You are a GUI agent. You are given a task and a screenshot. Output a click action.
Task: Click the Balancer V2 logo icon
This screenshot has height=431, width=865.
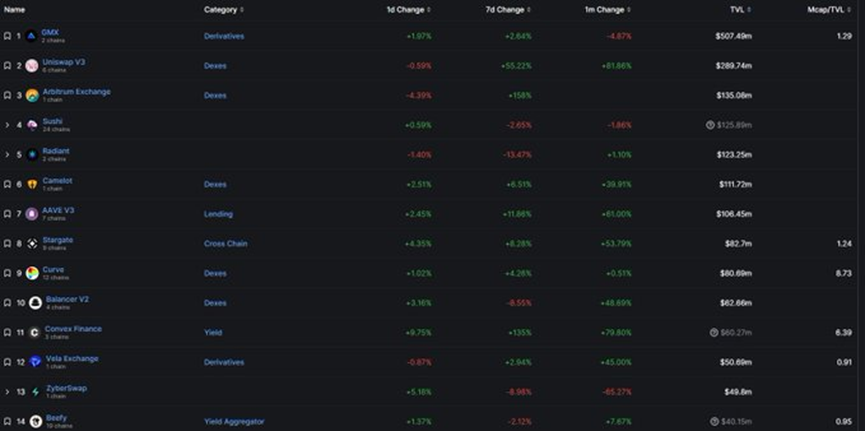(x=35, y=302)
